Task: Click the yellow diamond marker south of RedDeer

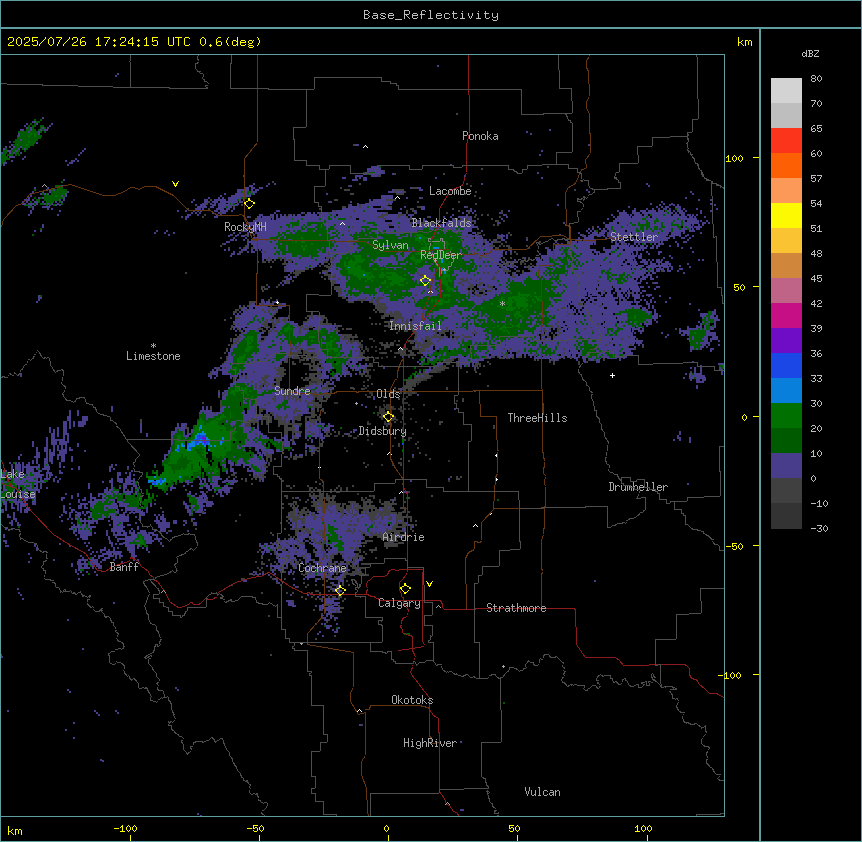Action: (x=425, y=281)
